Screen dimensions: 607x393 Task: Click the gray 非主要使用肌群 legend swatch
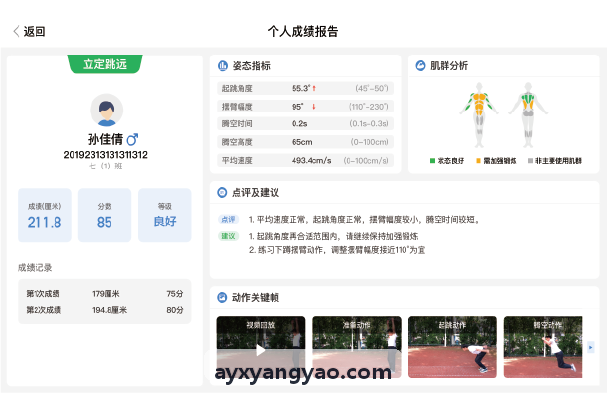(530, 161)
